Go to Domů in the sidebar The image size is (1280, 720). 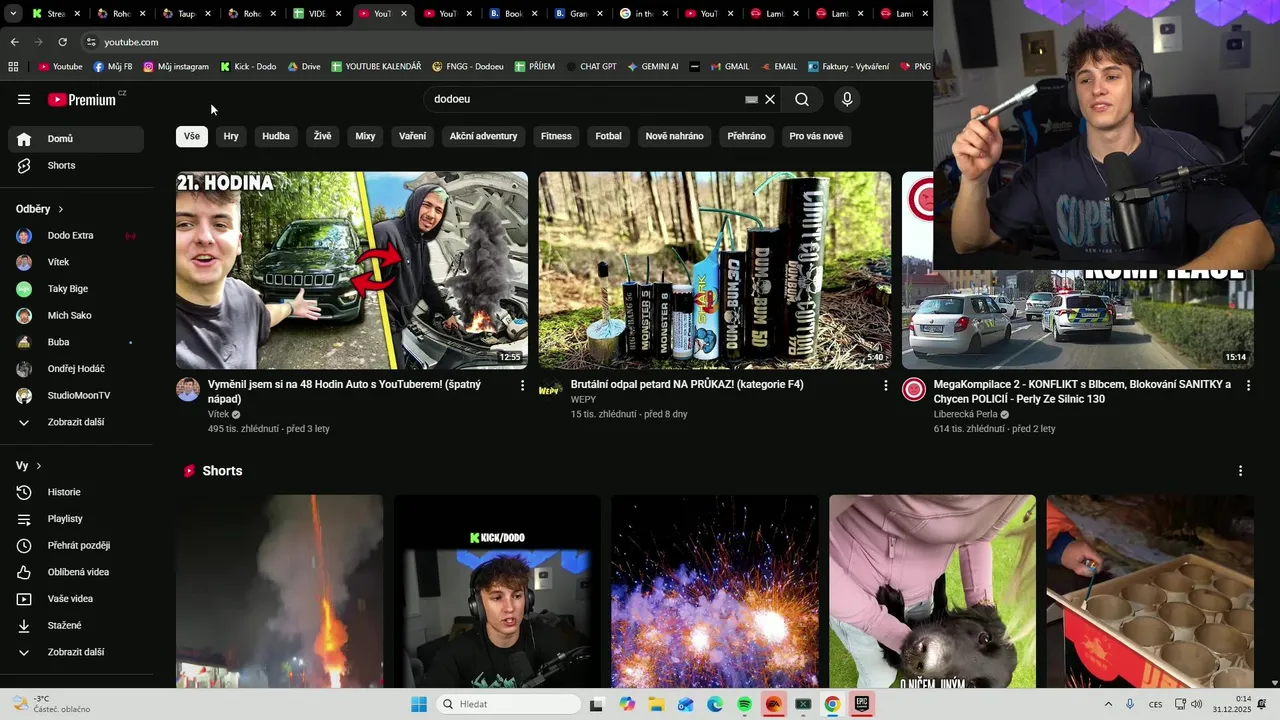(76, 139)
